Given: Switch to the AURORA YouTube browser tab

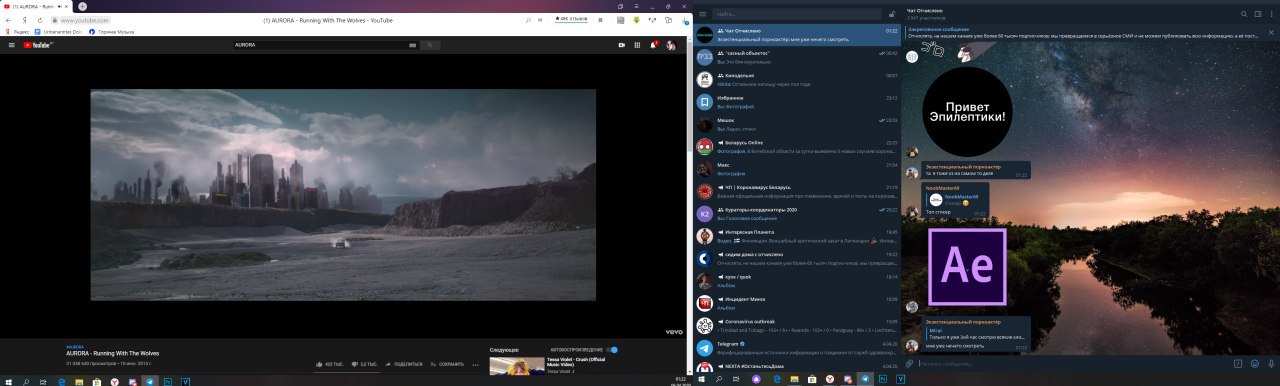Looking at the screenshot, I should 36,6.
